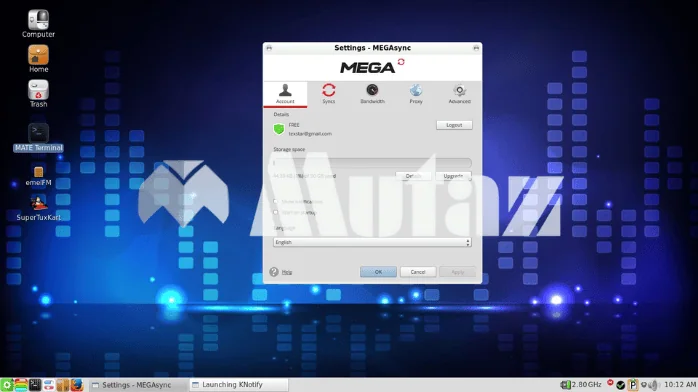Select the Trash desktop icon
The width and height of the screenshot is (698, 392).
38,94
